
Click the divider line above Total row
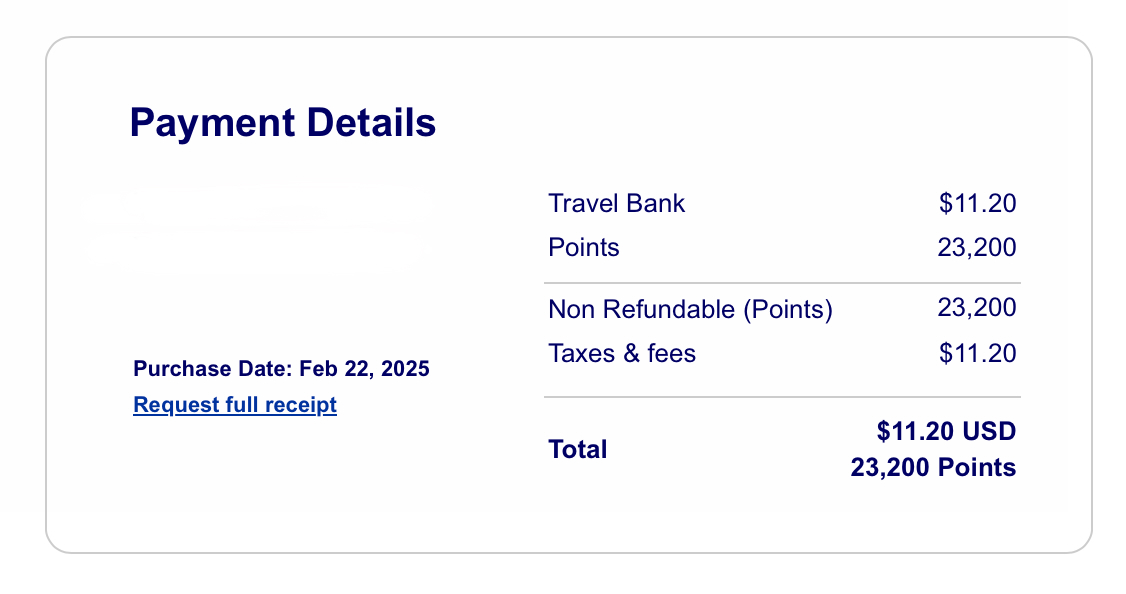(x=782, y=397)
